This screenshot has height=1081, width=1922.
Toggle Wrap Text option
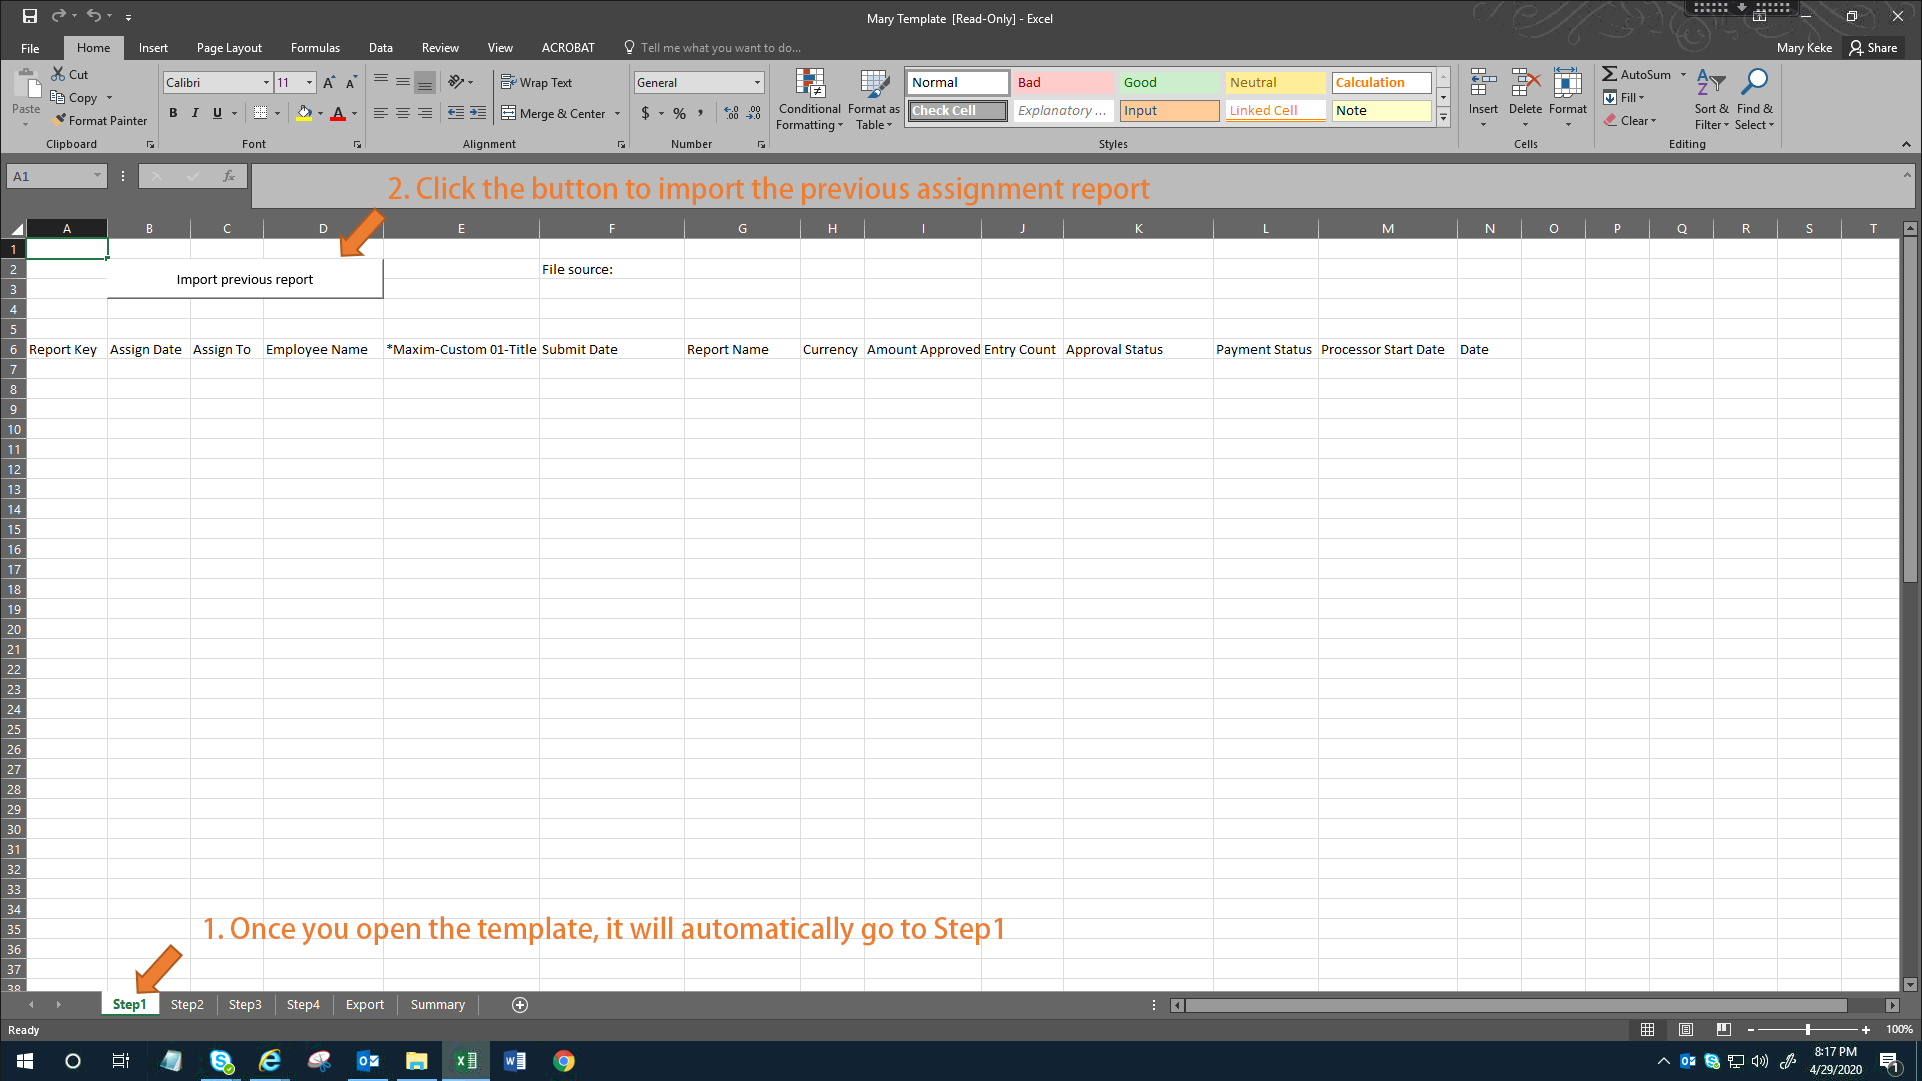[536, 83]
